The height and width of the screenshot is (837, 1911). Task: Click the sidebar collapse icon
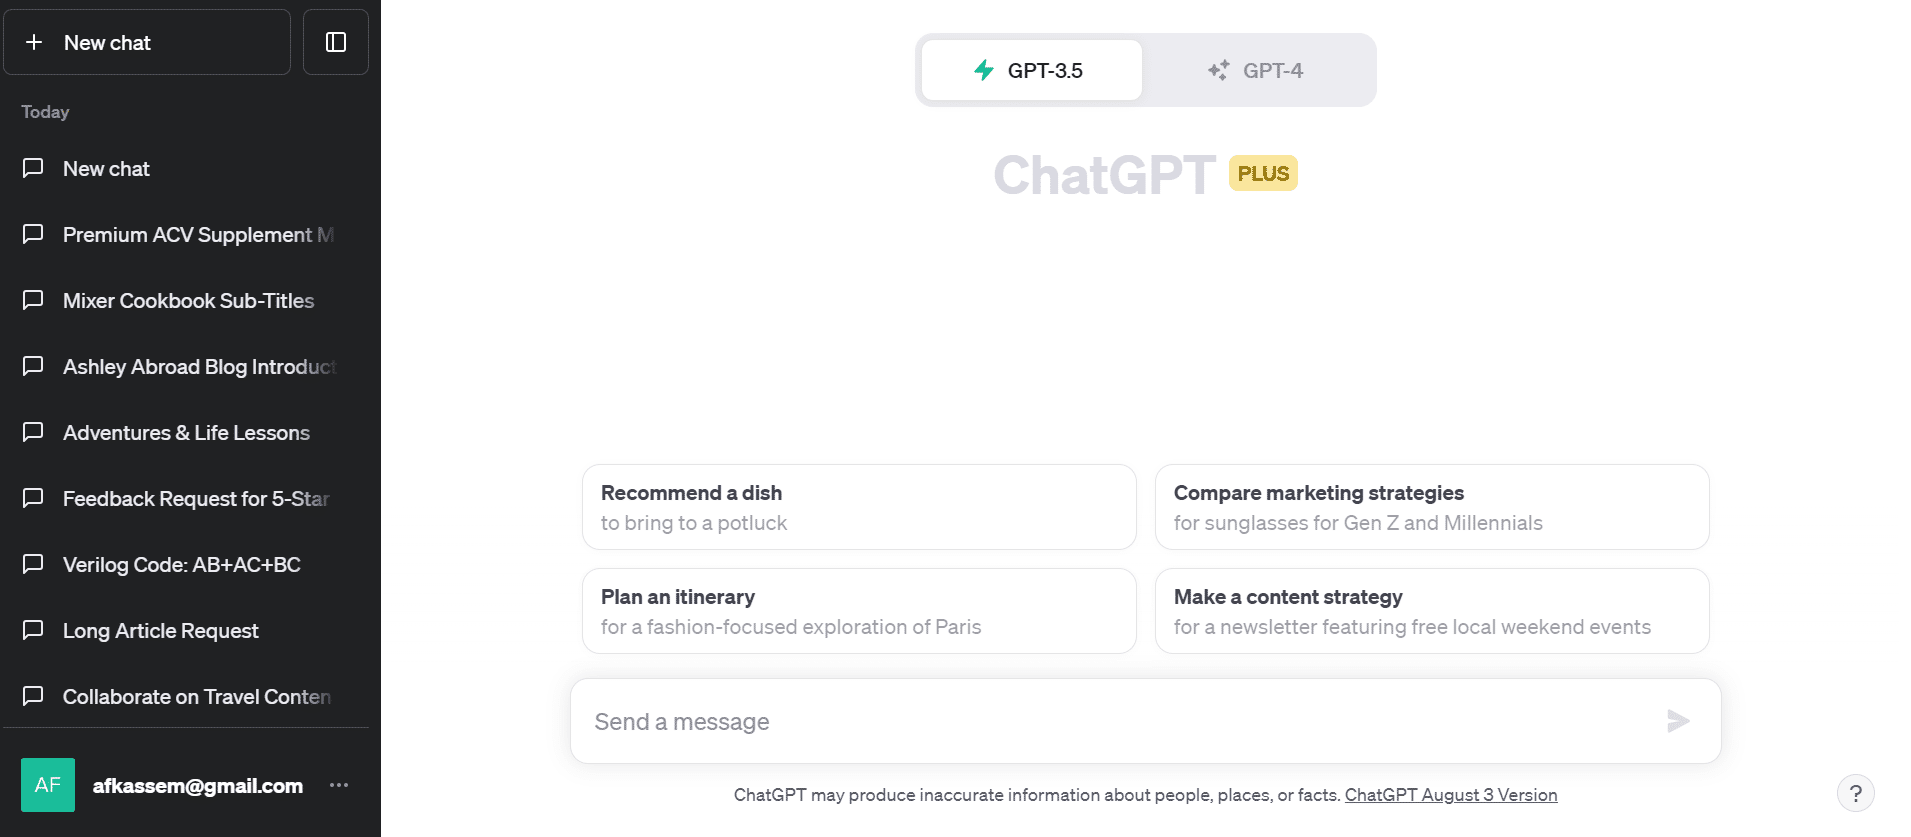point(336,42)
